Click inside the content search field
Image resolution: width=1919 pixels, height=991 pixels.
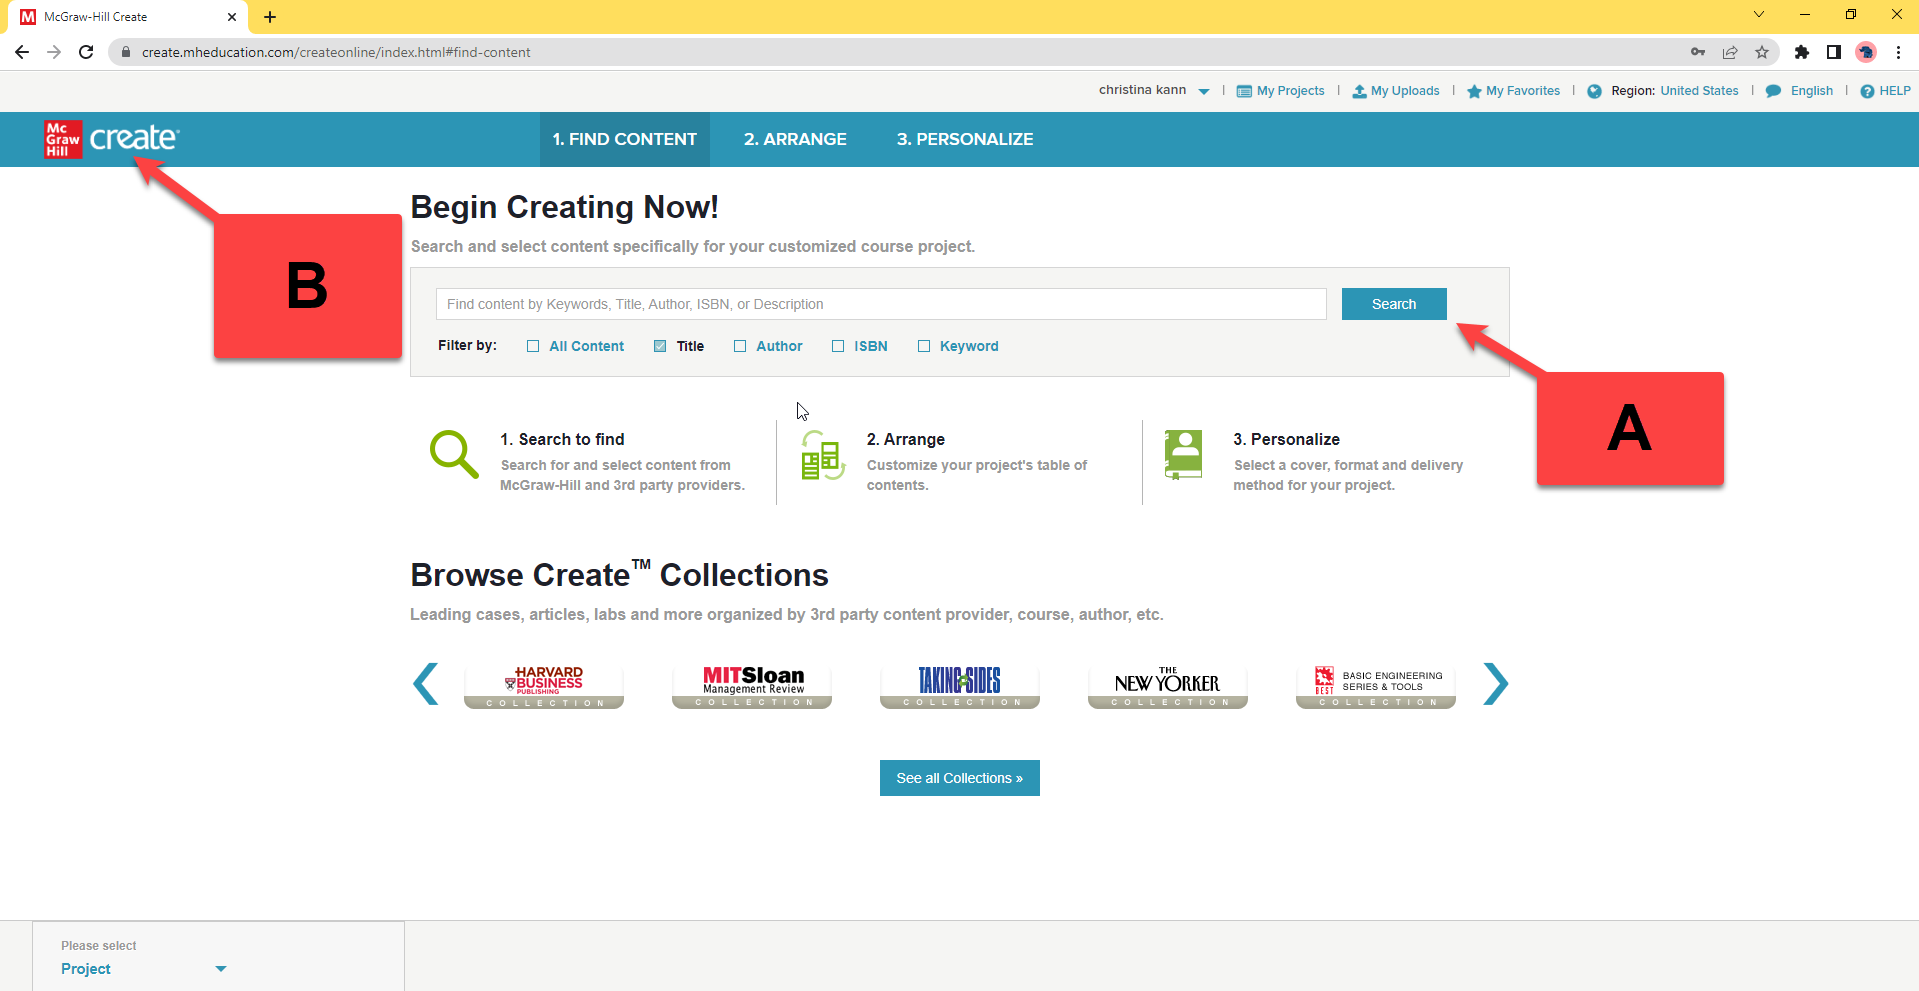click(x=880, y=303)
